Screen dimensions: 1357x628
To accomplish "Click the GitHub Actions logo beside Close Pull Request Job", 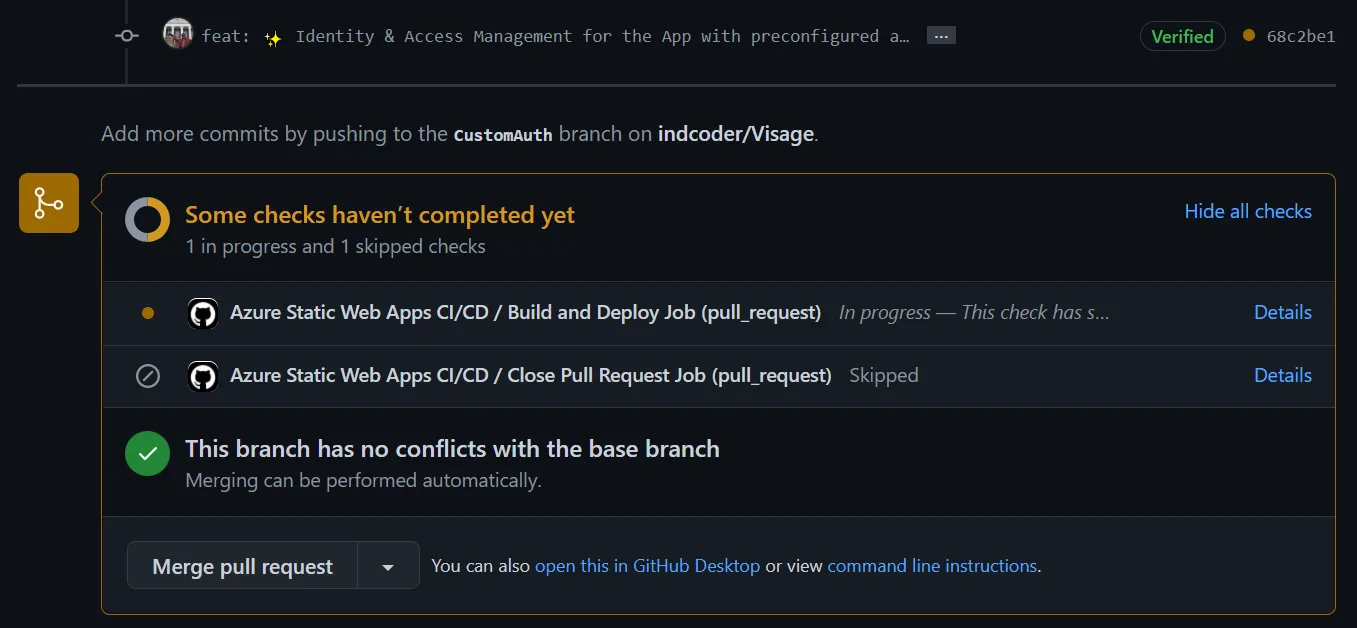I will click(x=203, y=376).
